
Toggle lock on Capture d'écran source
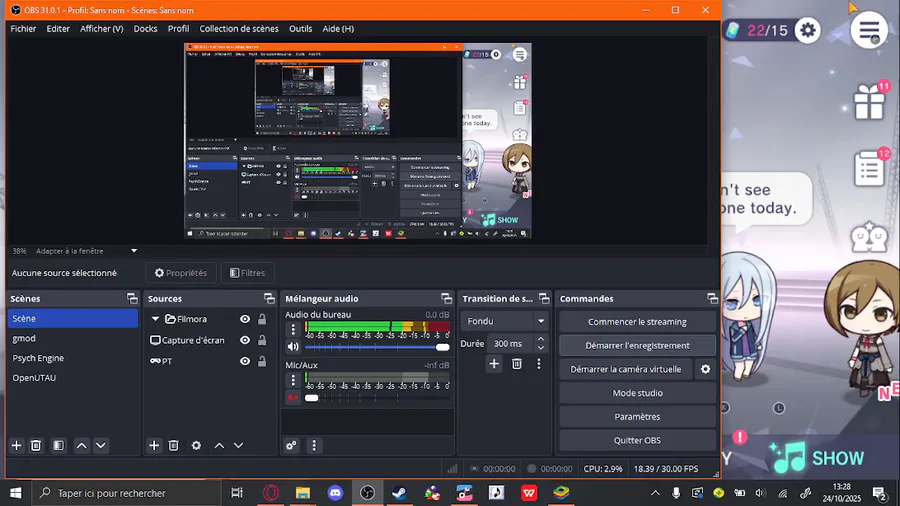(x=262, y=340)
